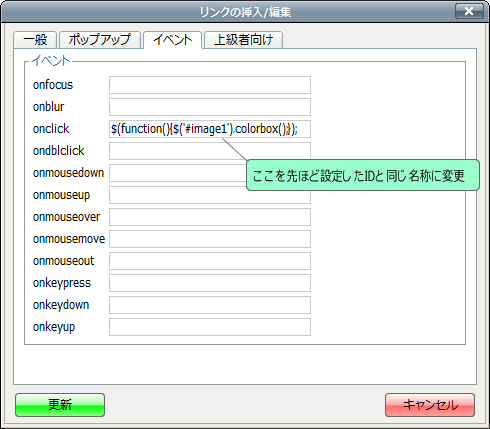Open the 上級者向け tab
490x429 pixels.
pos(243,40)
